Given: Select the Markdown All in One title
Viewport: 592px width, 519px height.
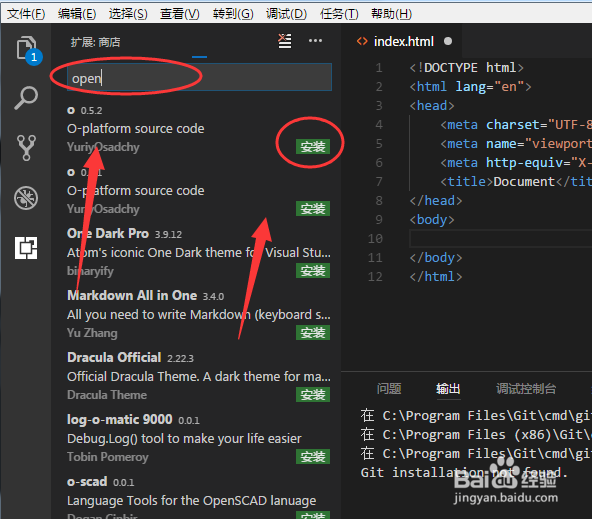Looking at the screenshot, I should click(x=132, y=295).
